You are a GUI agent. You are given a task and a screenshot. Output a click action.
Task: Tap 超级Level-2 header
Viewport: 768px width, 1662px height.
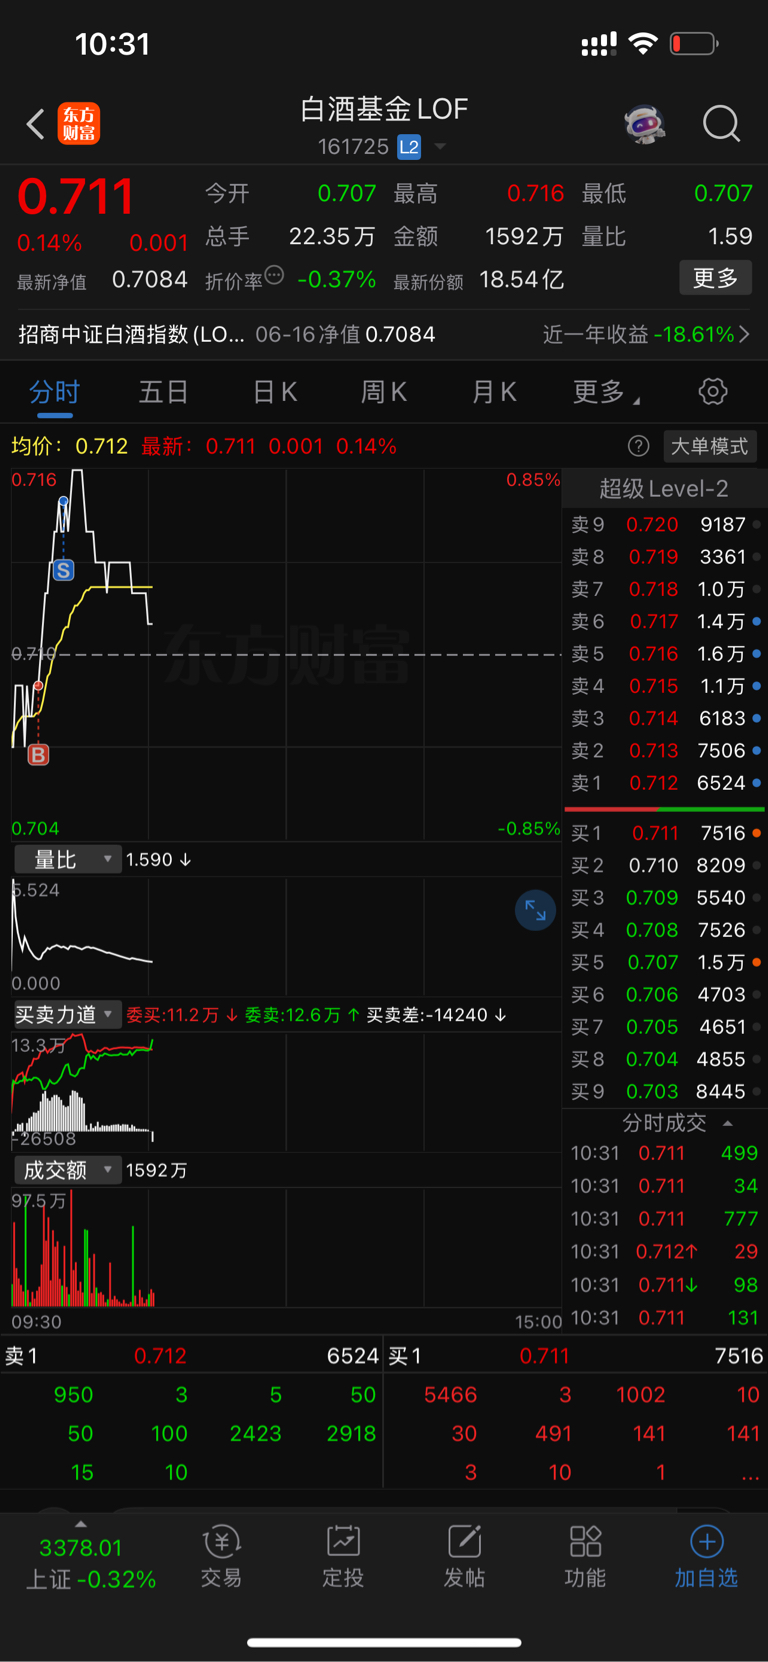tap(664, 488)
